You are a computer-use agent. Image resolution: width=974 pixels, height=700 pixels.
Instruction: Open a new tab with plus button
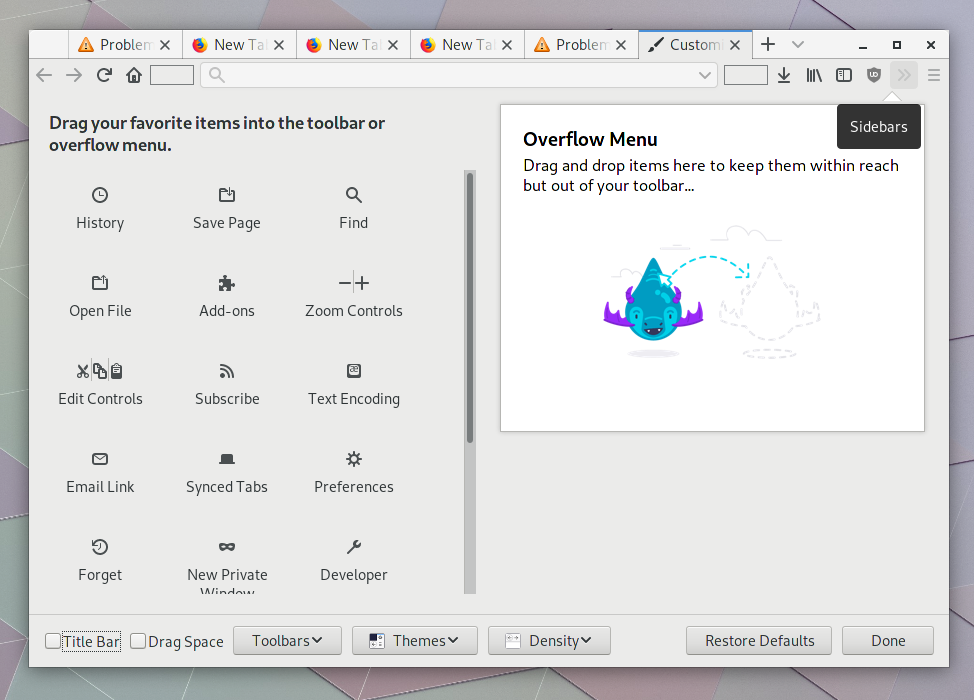click(768, 45)
